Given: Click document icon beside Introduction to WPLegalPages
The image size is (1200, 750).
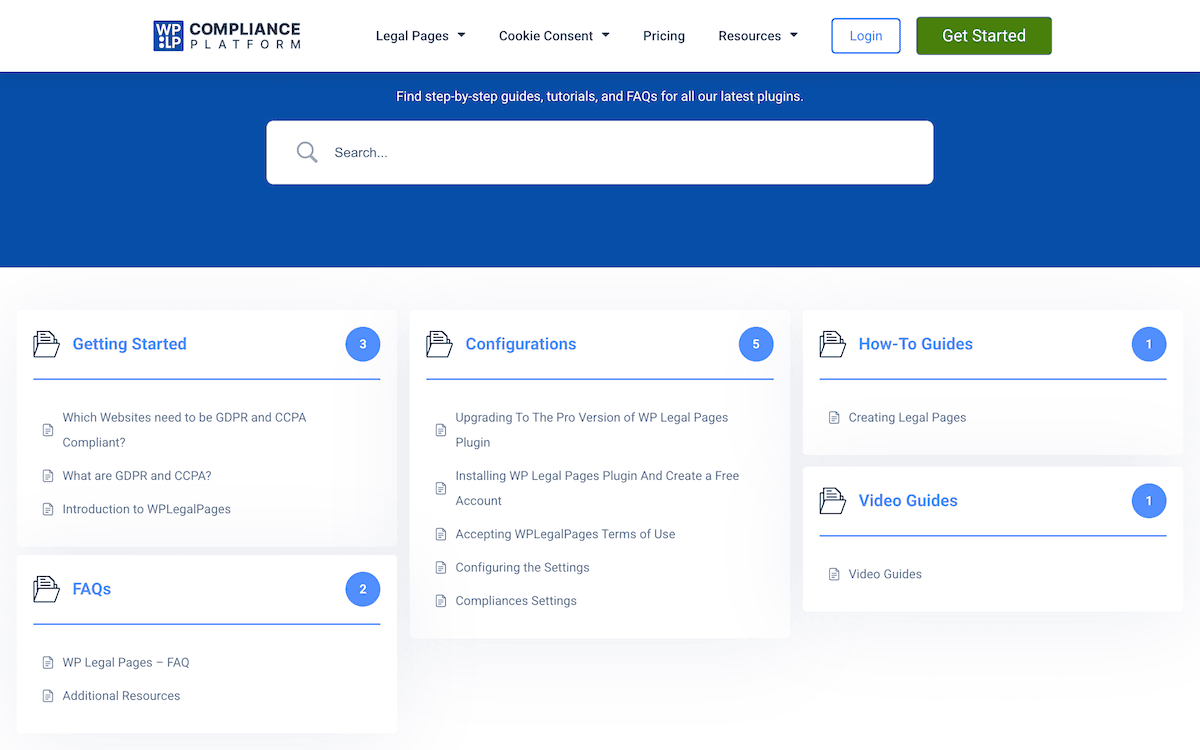Looking at the screenshot, I should [47, 509].
